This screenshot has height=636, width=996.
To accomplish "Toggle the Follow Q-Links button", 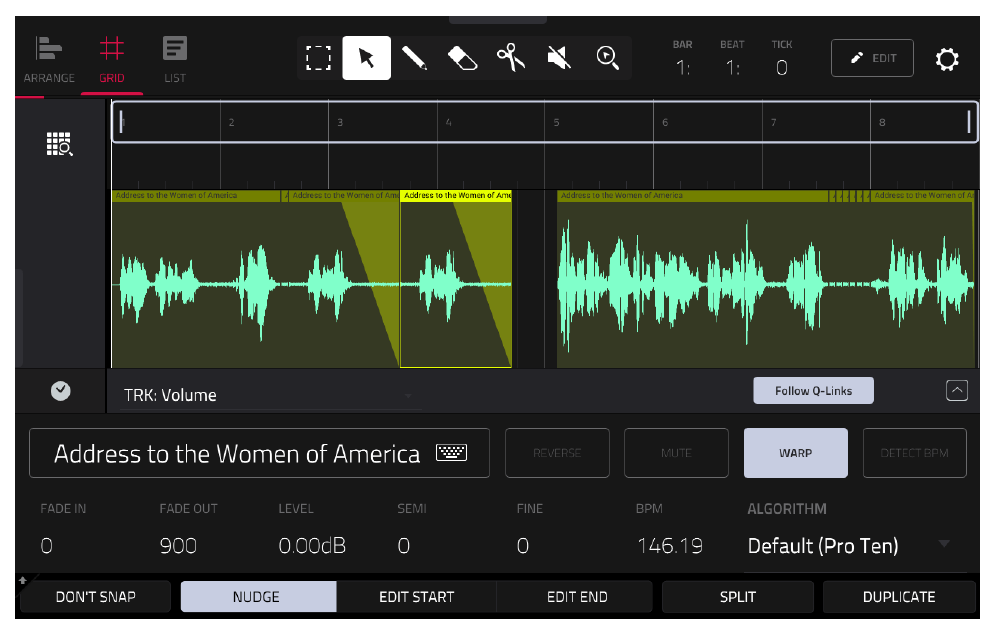I will (813, 391).
